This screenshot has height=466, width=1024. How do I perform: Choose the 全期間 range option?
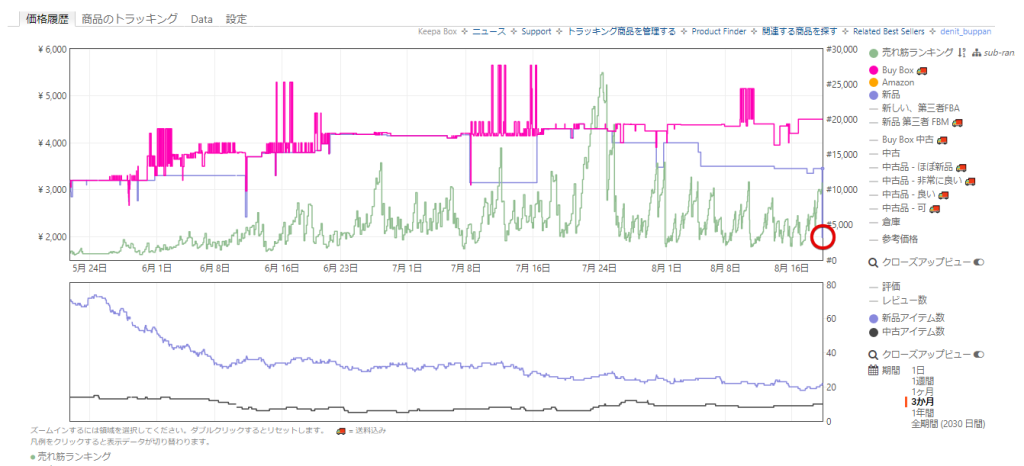(x=950, y=424)
